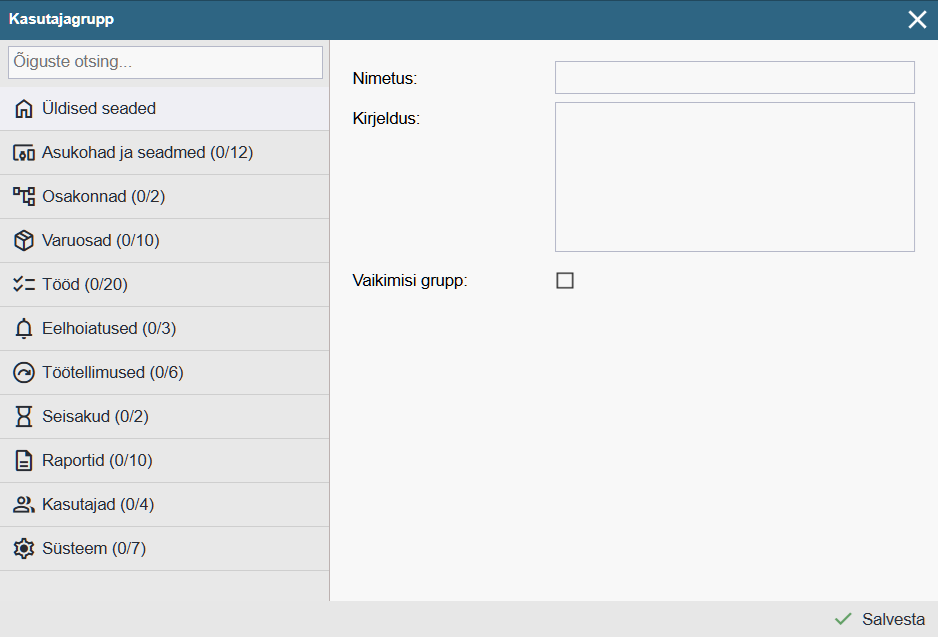Switch to Tööd (0/20) permissions
Viewport: 938px width, 637px height.
pos(85,285)
